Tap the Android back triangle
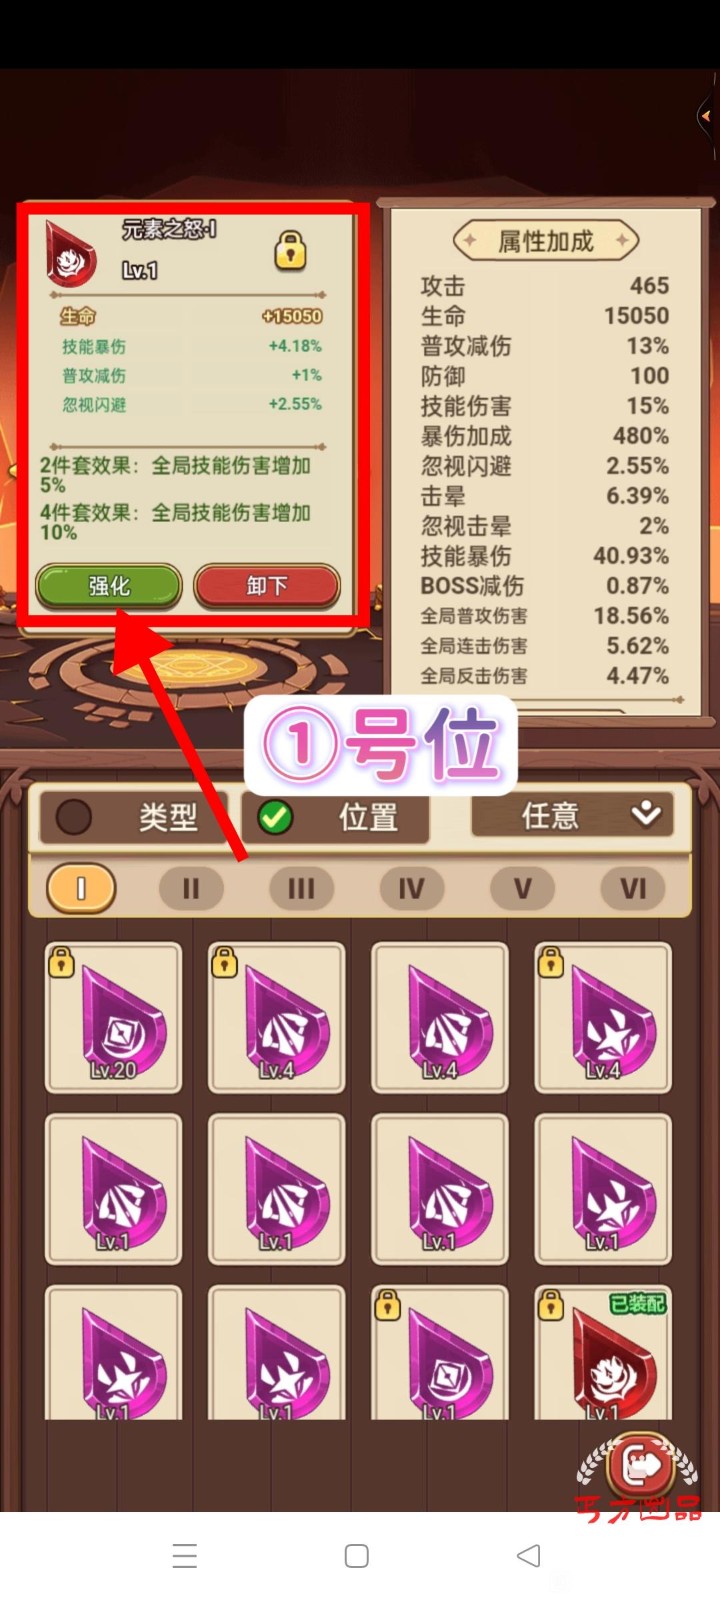720x1600 pixels. 528,1556
